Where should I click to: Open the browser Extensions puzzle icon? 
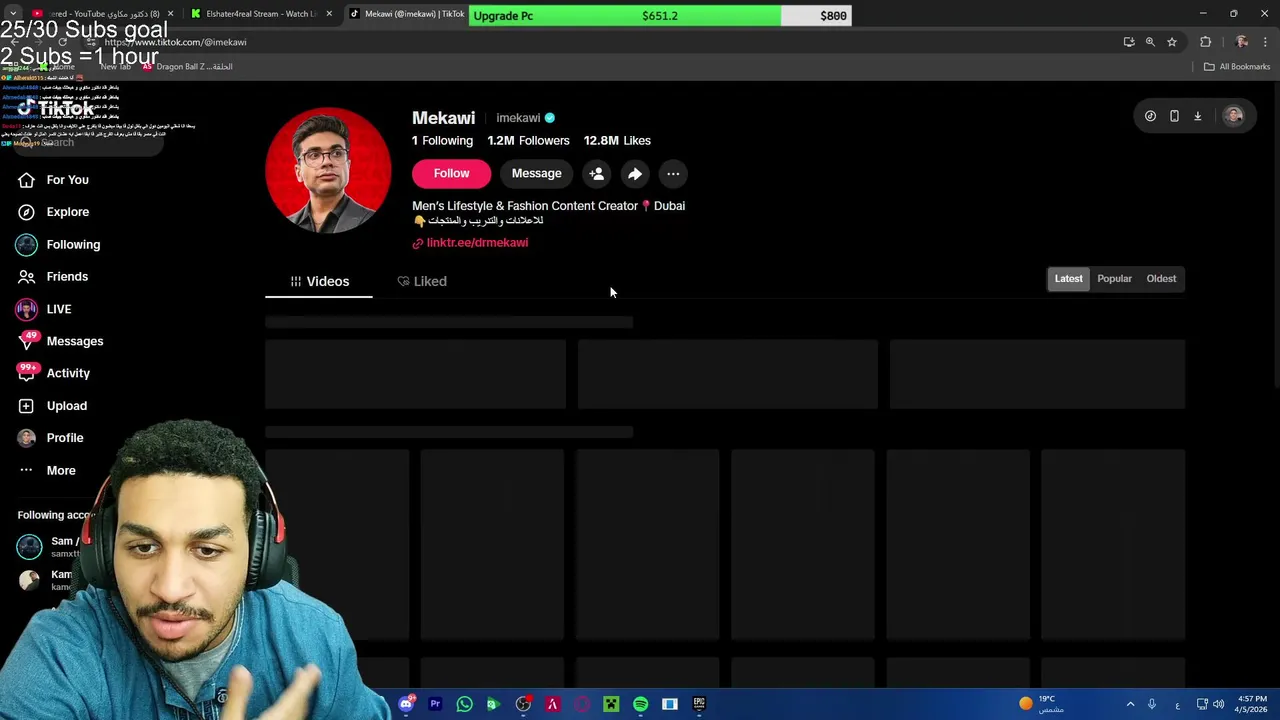point(1205,42)
